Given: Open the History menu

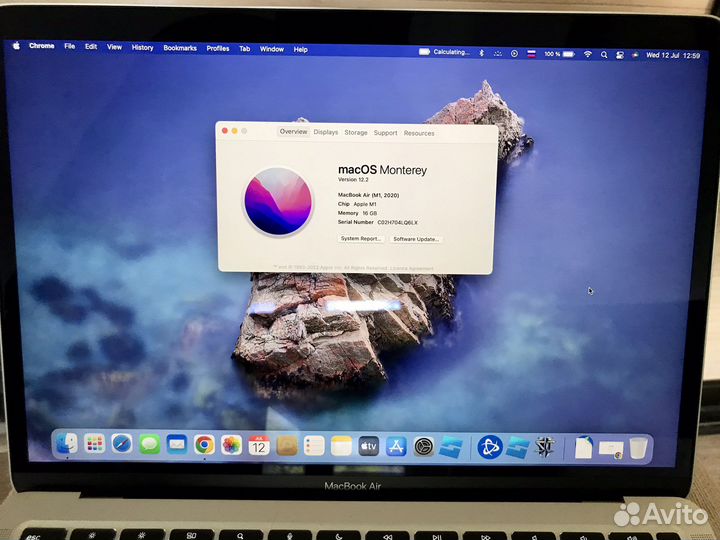Looking at the screenshot, I should 142,47.
